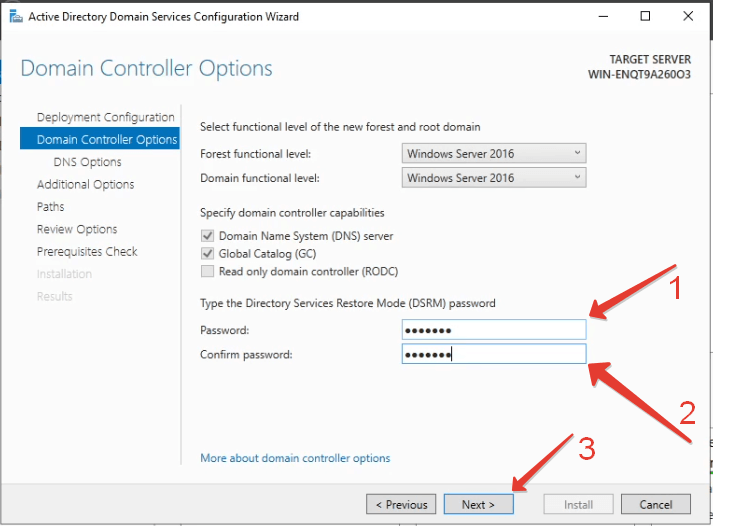The height and width of the screenshot is (526, 746).
Task: Open More about domain controller options link
Action: [295, 458]
